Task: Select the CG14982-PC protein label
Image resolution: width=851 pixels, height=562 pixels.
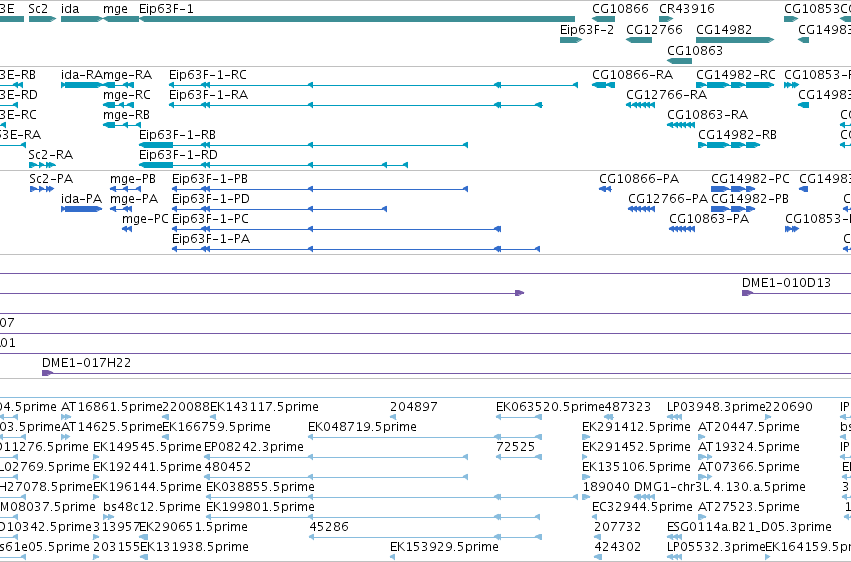Action: pos(750,179)
